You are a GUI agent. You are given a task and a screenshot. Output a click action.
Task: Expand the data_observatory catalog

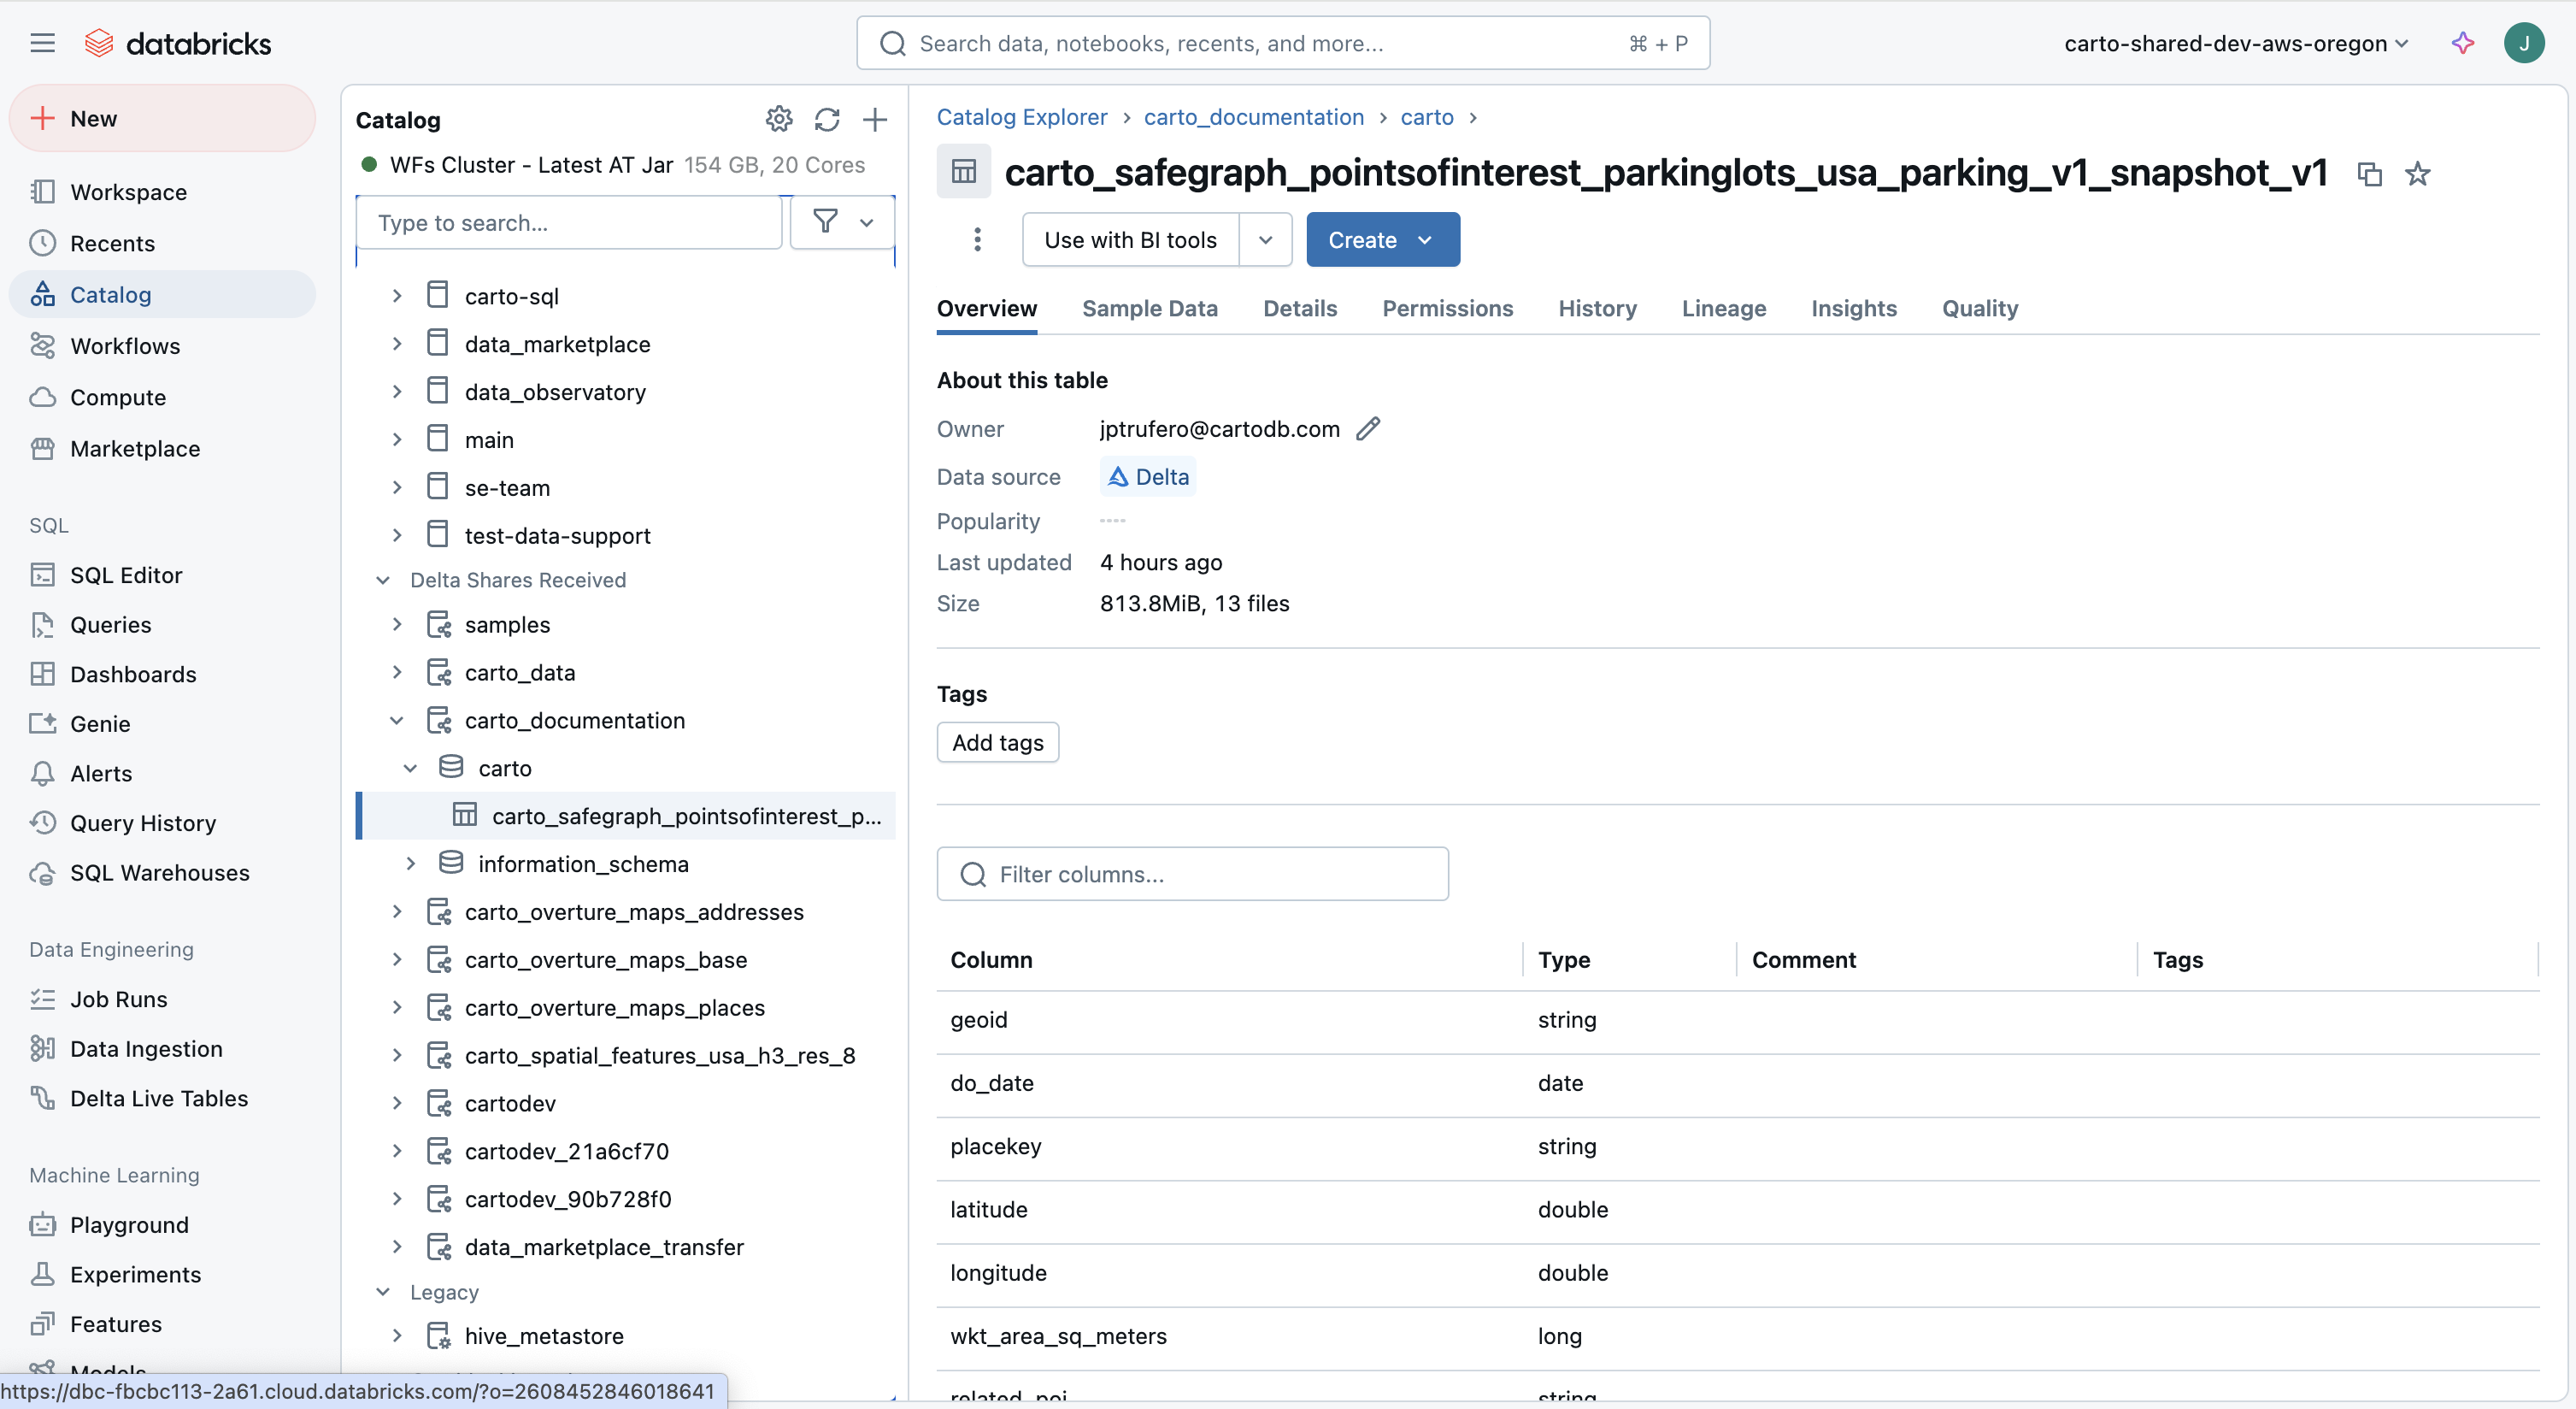397,392
